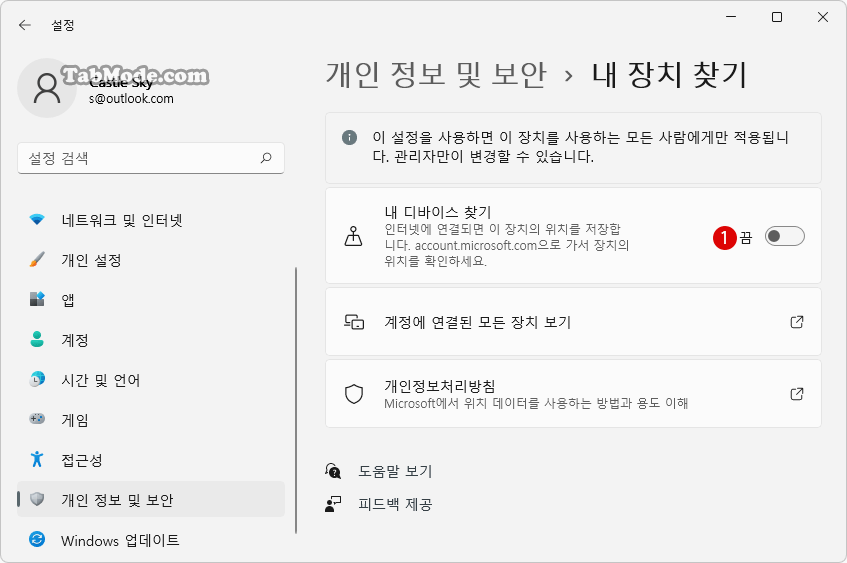Open external link for privacy statement
The image size is (847, 563).
point(797,394)
